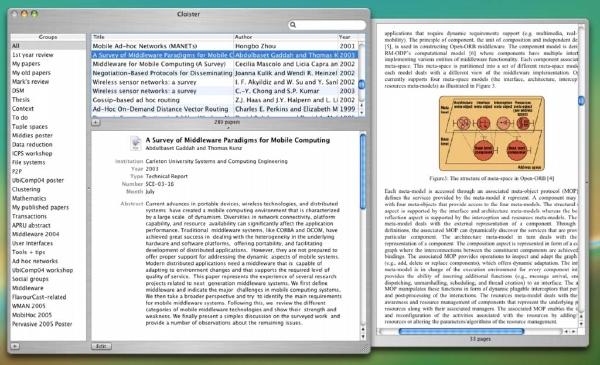600x365 pixels.
Task: Click the magnifier icon in search field
Action: point(293,25)
